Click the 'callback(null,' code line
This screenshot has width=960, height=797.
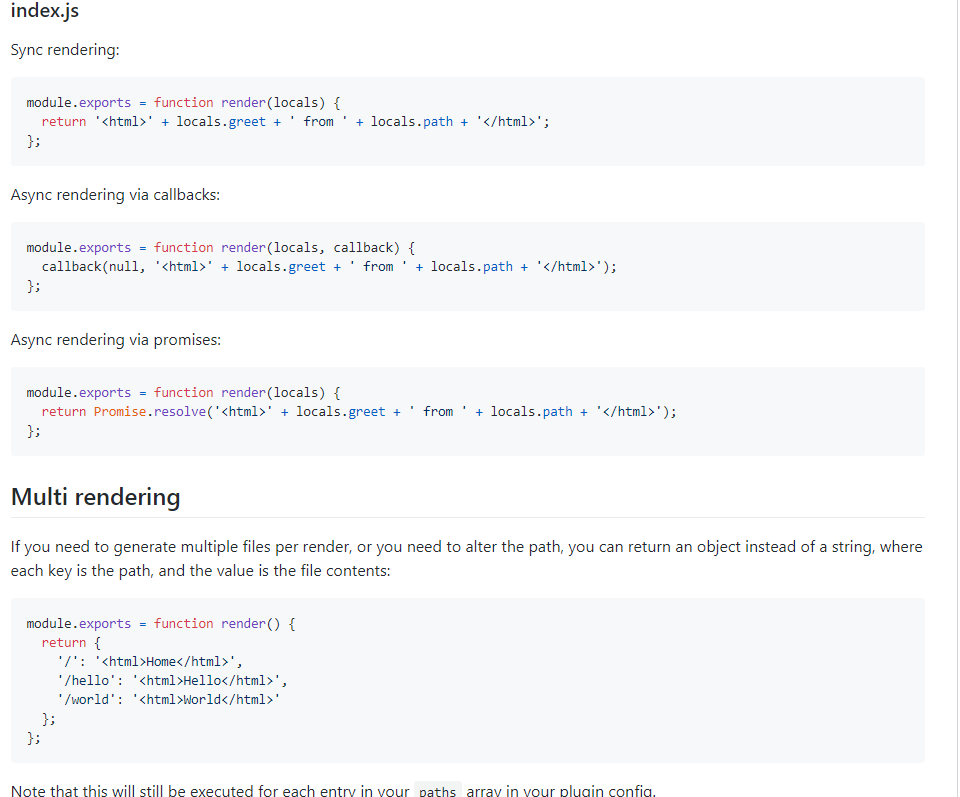(x=329, y=267)
